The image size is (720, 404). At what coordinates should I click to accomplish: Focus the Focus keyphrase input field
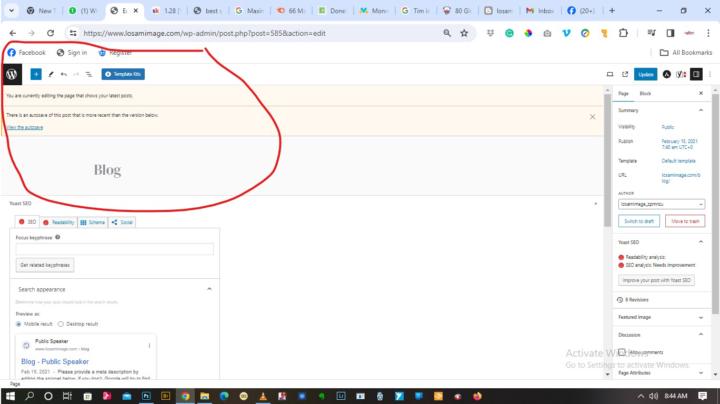(115, 249)
